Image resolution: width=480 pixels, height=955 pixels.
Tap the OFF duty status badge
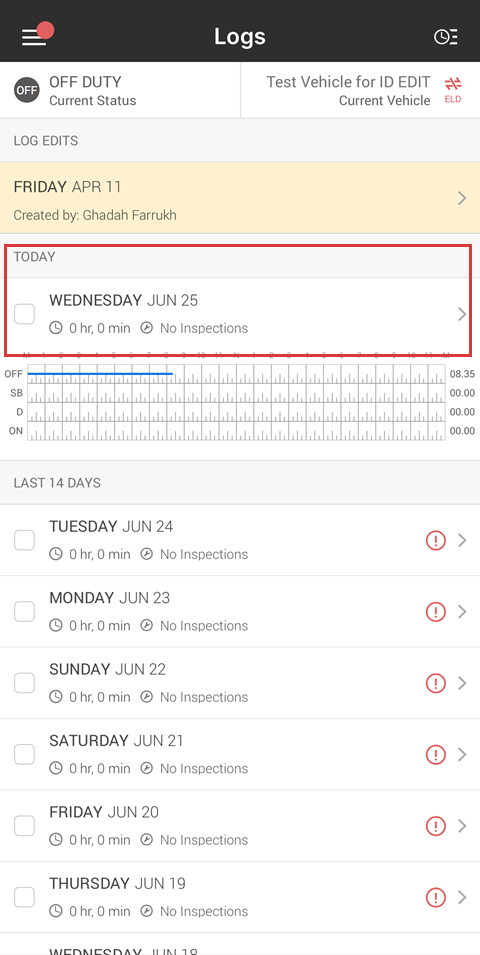point(27,90)
